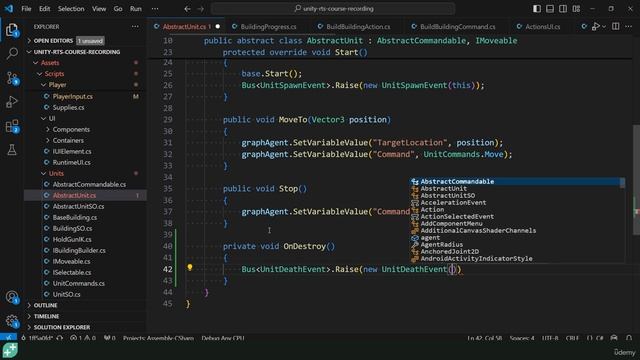Collapse the UI folder
This screenshot has height=360, width=640.
pyautogui.click(x=52, y=118)
